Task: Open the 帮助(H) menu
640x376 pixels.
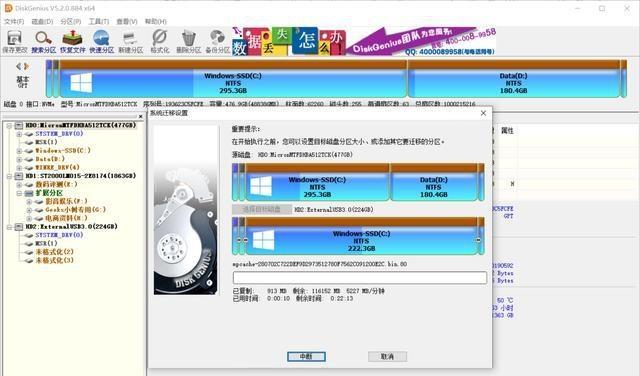Action: [x=156, y=21]
